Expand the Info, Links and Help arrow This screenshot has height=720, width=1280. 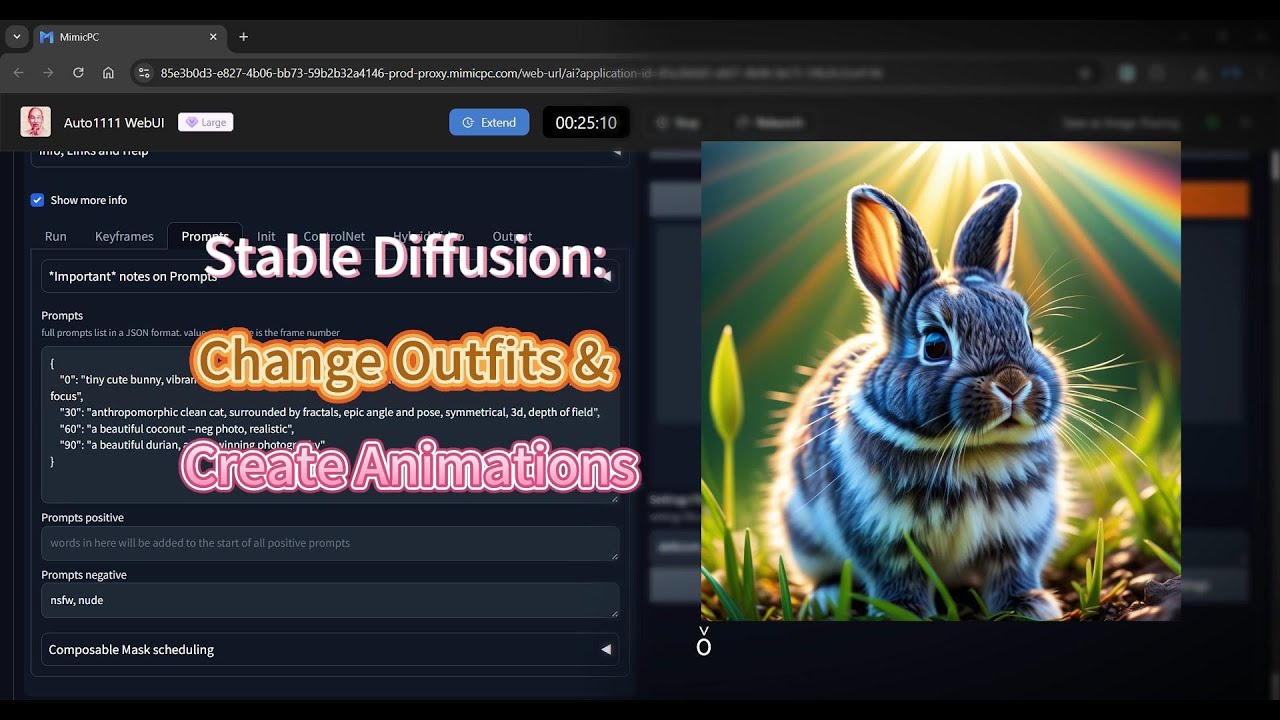tap(616, 152)
